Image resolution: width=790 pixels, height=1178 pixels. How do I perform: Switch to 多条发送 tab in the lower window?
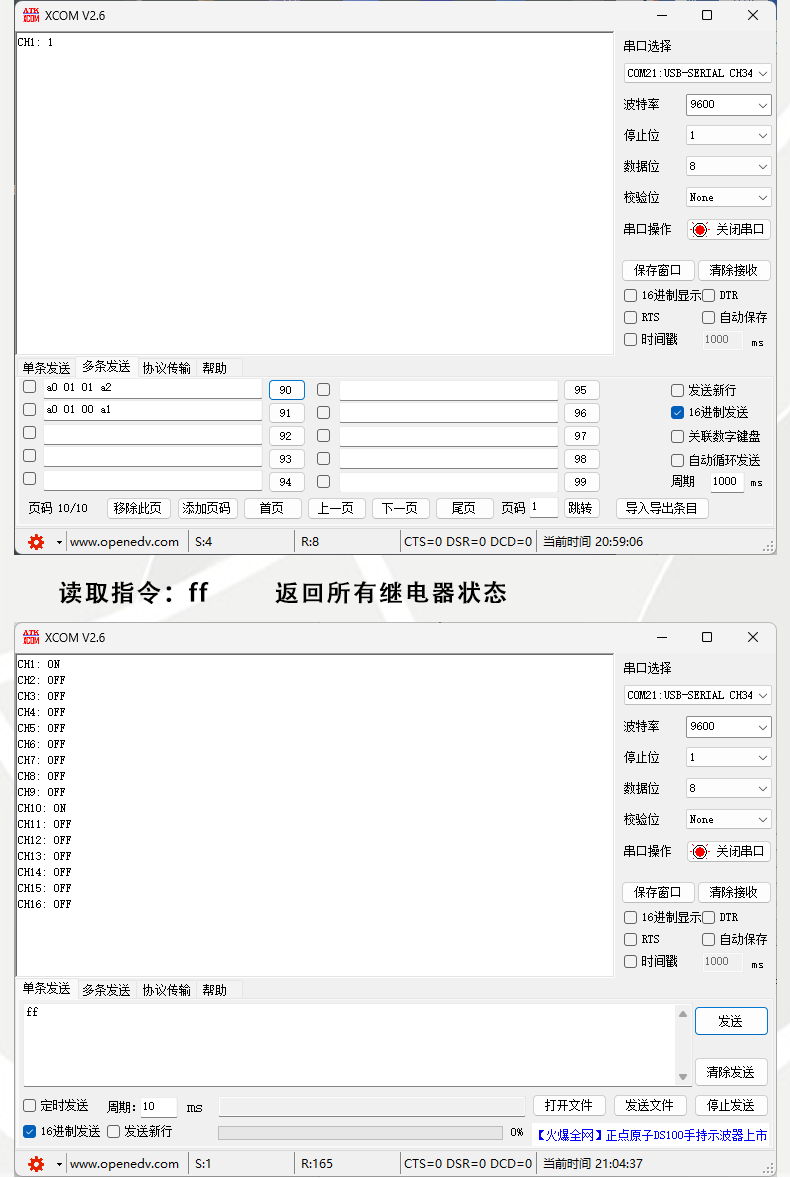[x=106, y=990]
